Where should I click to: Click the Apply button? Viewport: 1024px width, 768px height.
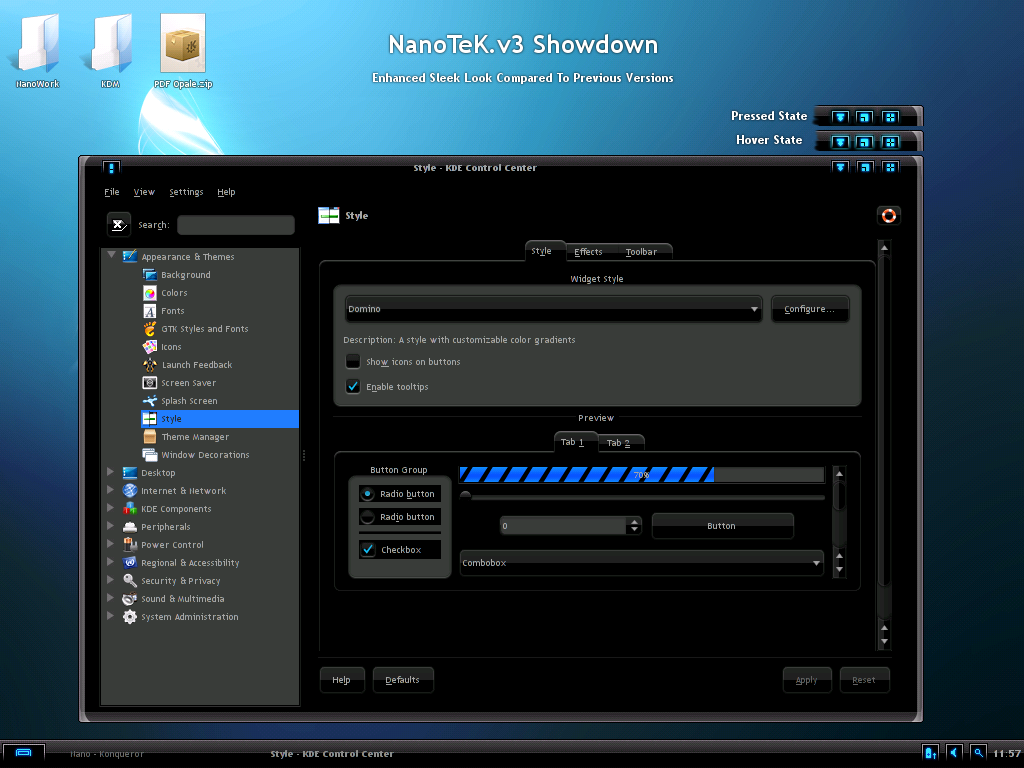coord(807,680)
